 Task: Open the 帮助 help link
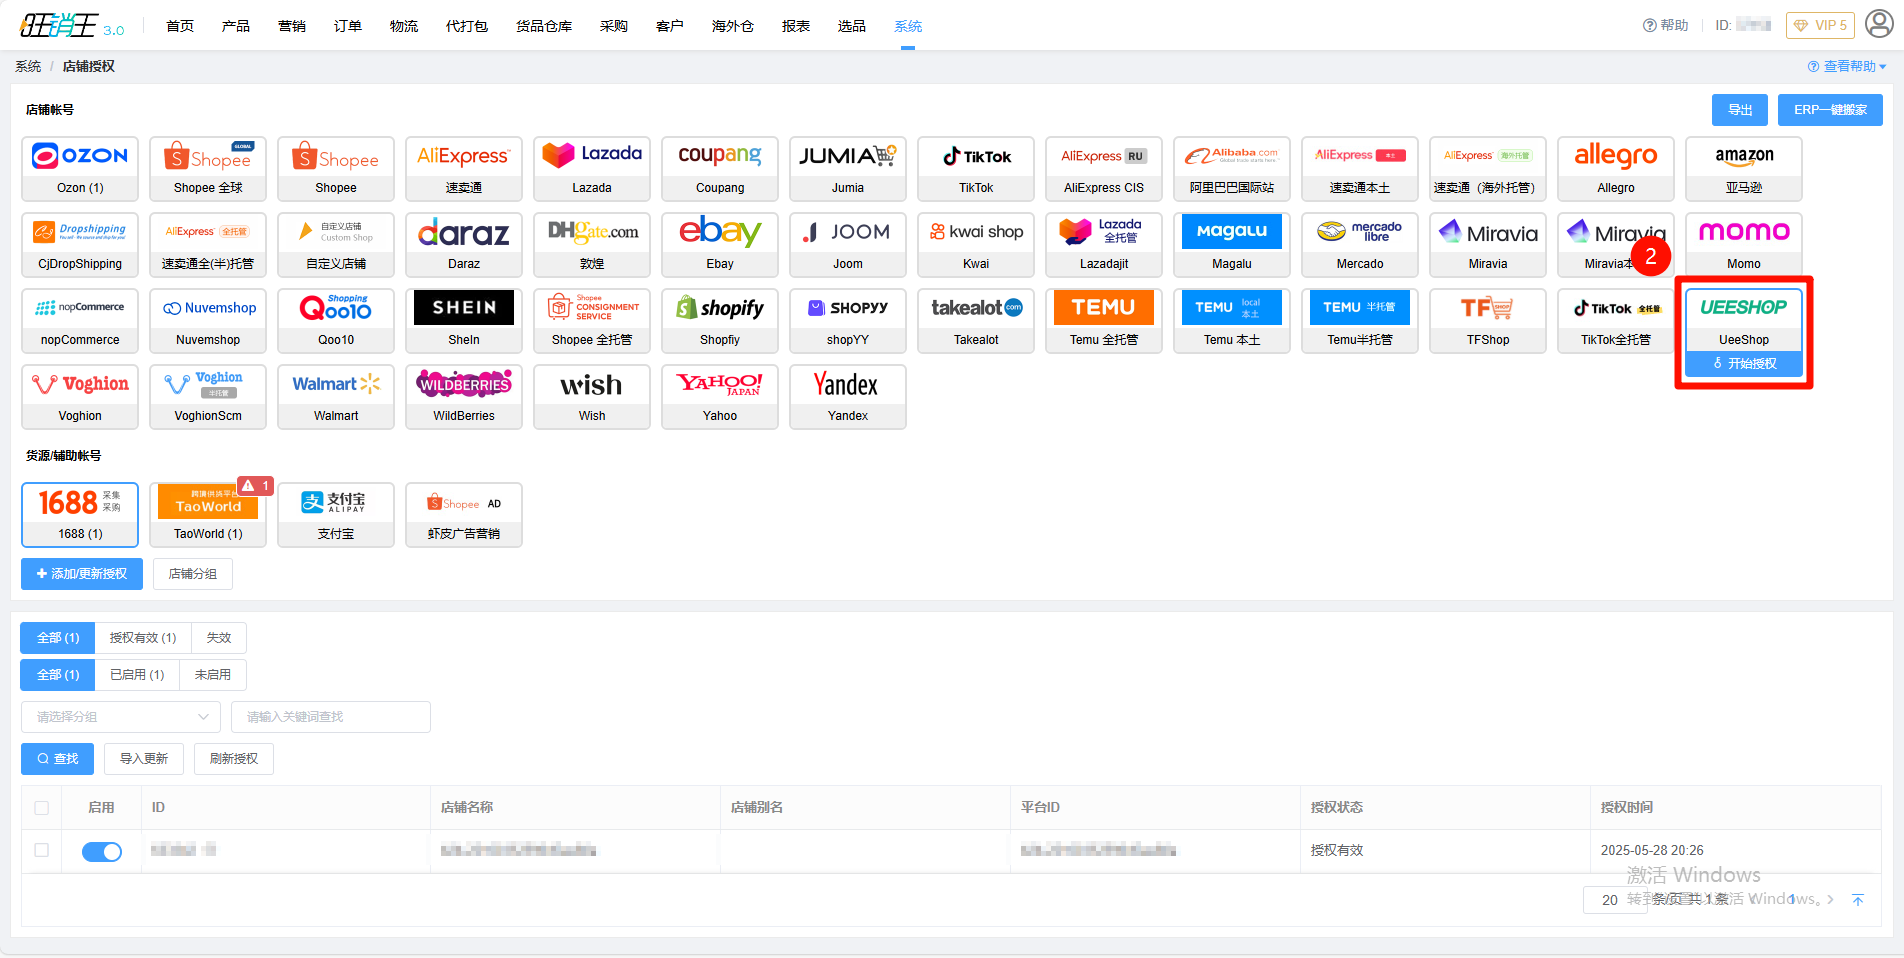[x=1666, y=26]
